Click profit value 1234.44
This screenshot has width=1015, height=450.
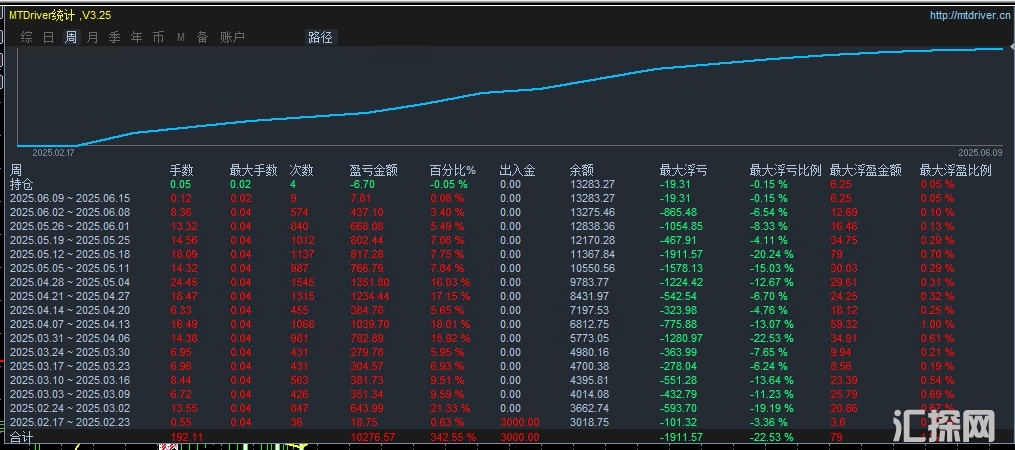(x=370, y=296)
